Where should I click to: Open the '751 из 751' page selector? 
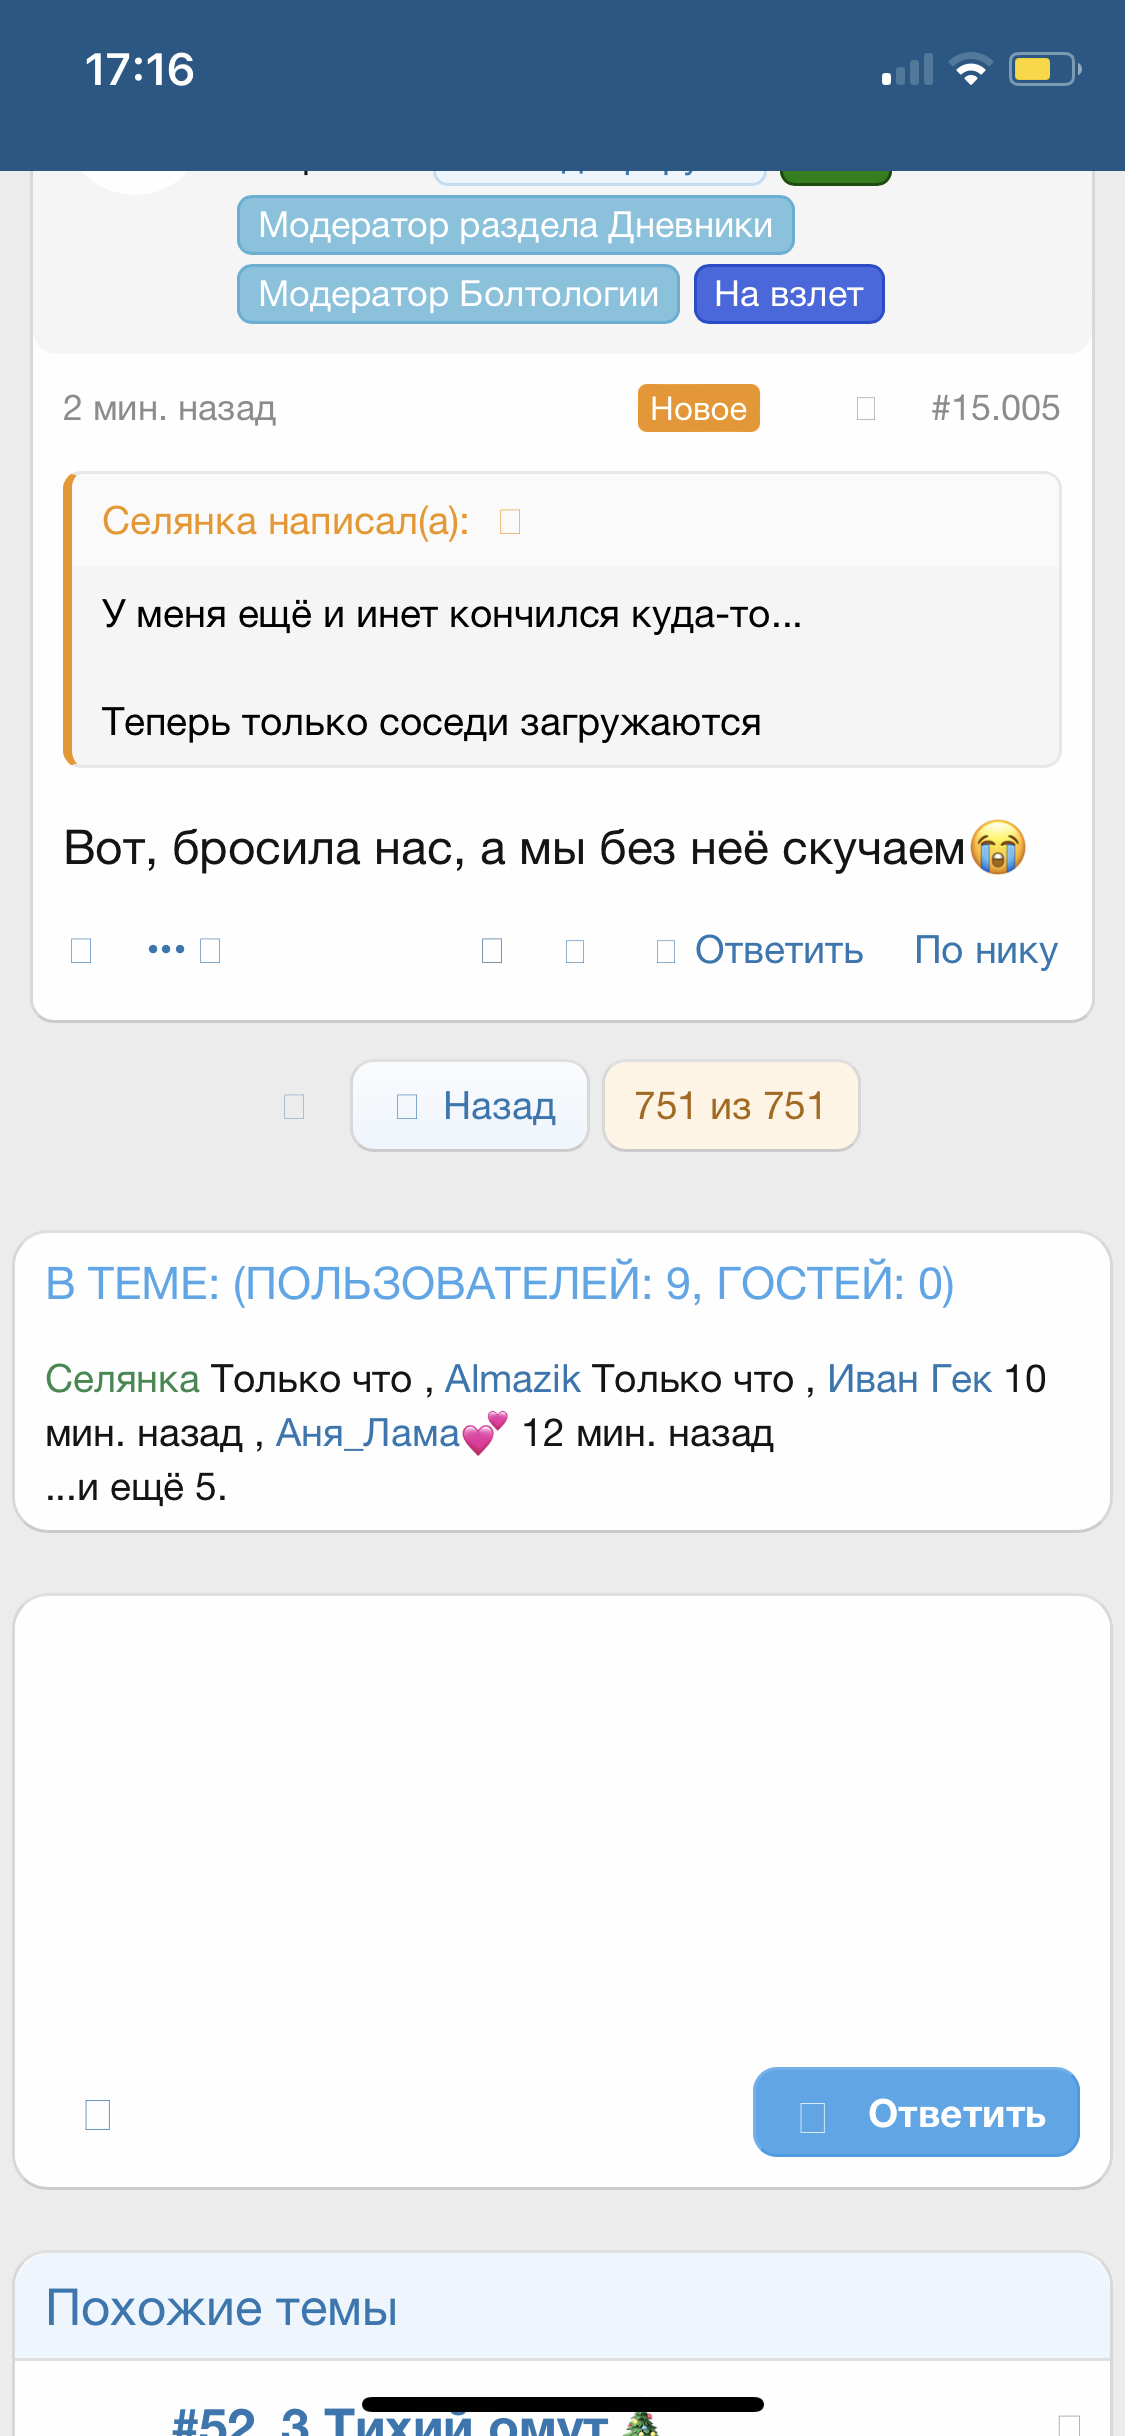pos(730,1106)
